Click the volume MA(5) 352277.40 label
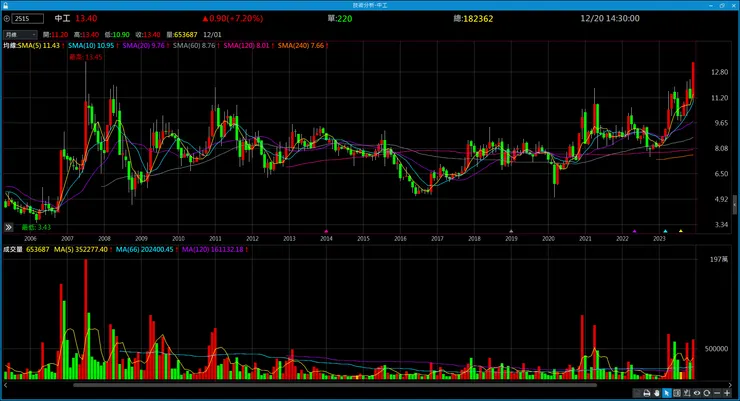 coord(81,249)
